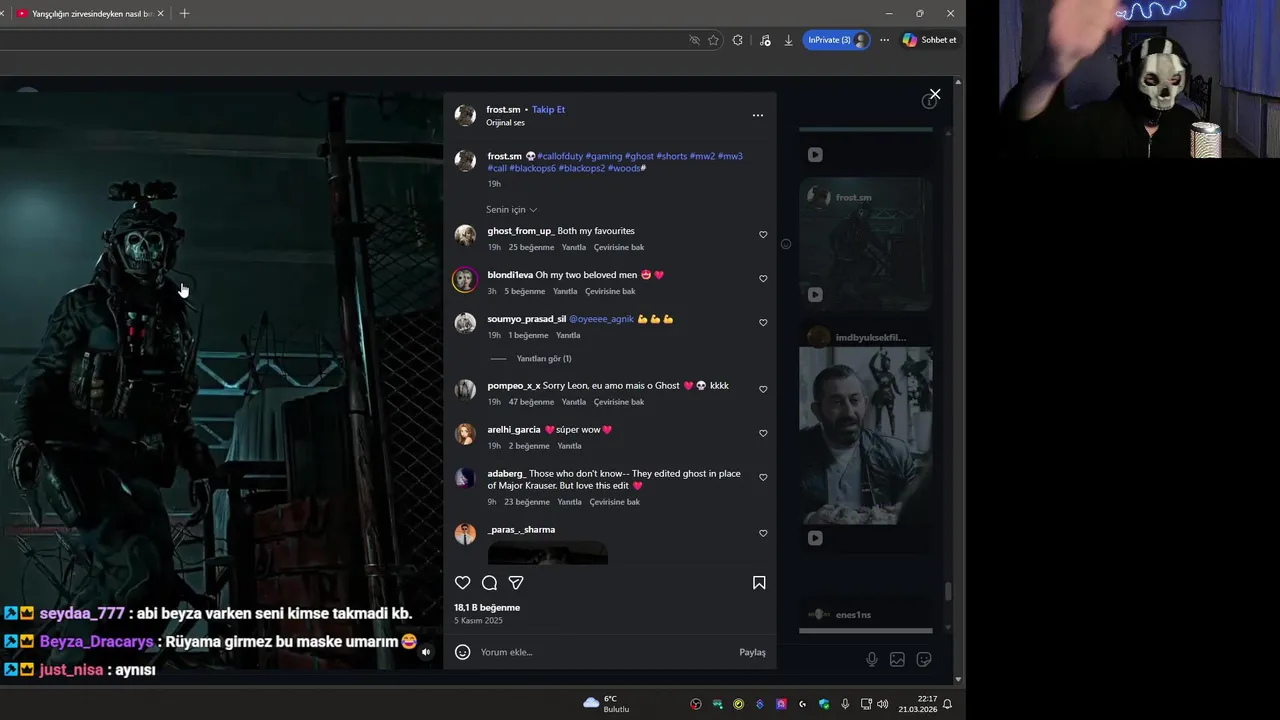Image resolution: width=1280 pixels, height=720 pixels.
Task: Open the emoji picker in the comment box
Action: tap(462, 652)
